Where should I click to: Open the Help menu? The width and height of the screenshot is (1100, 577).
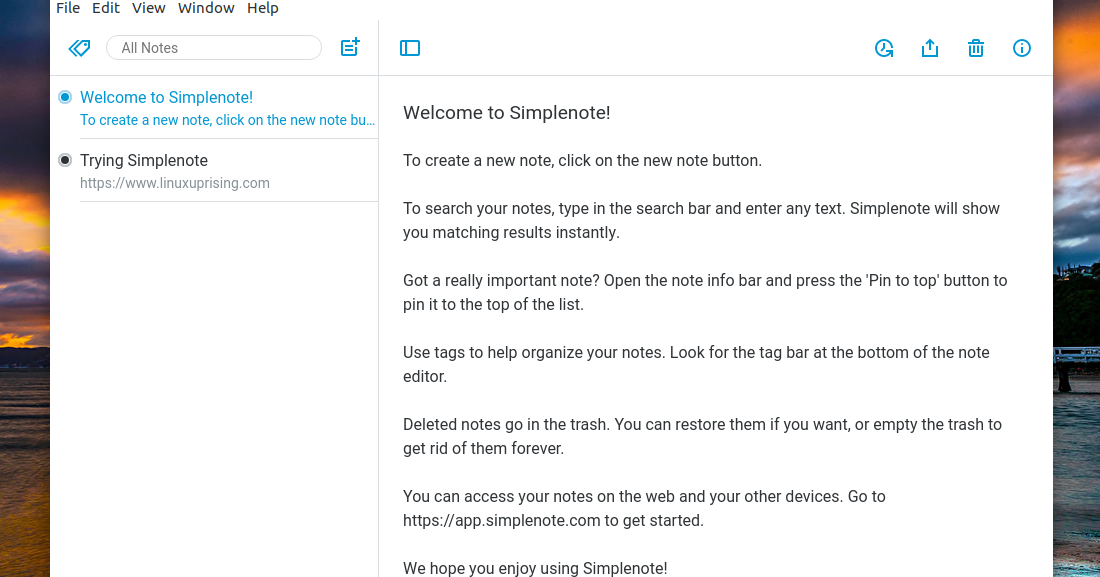pos(263,8)
